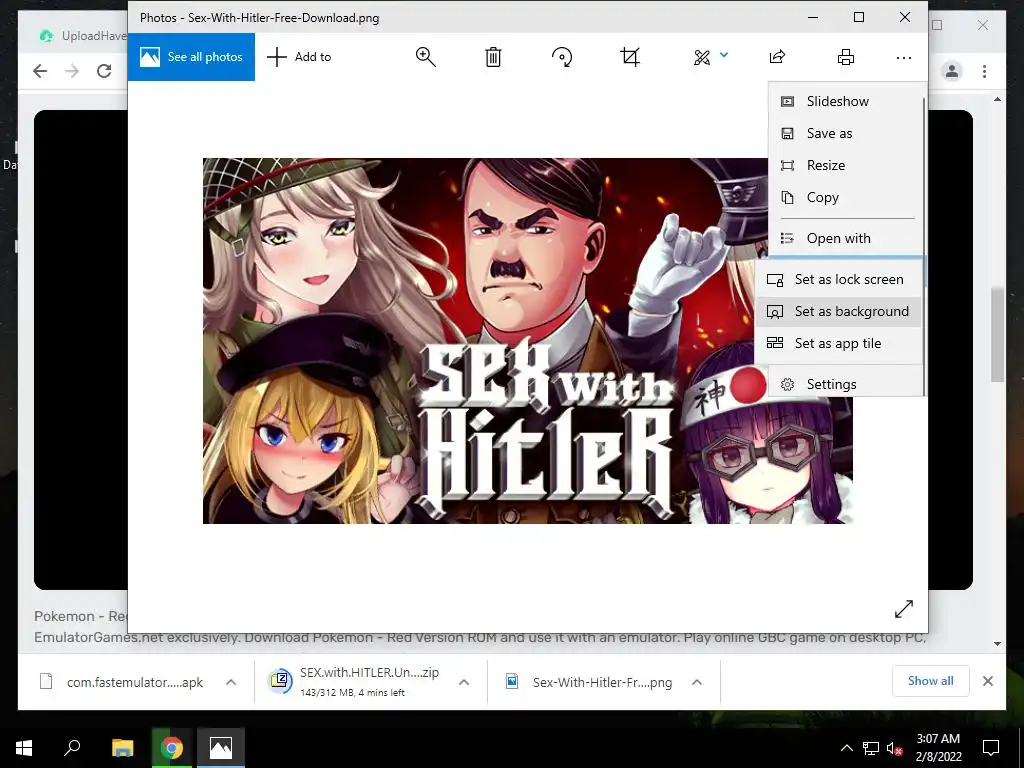The width and height of the screenshot is (1024, 768).
Task: Rotate the image using the rotate icon
Action: click(x=562, y=57)
